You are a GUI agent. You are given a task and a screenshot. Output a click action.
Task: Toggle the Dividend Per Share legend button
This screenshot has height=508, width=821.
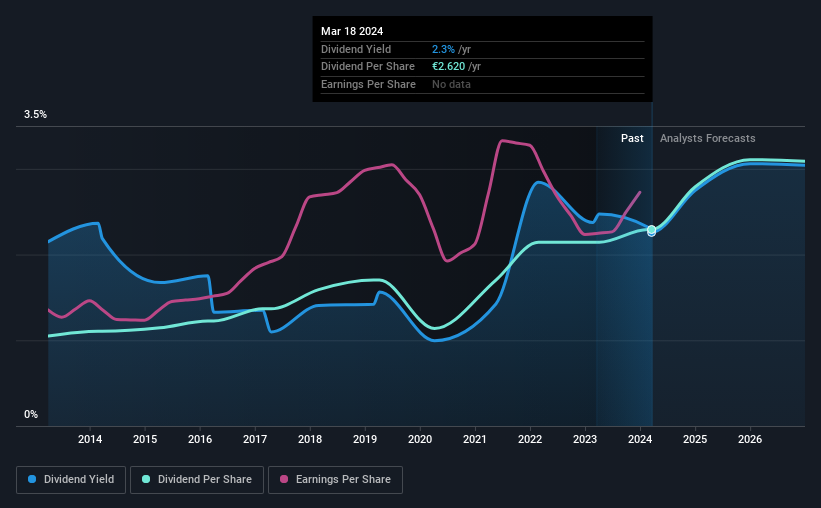tap(197, 480)
